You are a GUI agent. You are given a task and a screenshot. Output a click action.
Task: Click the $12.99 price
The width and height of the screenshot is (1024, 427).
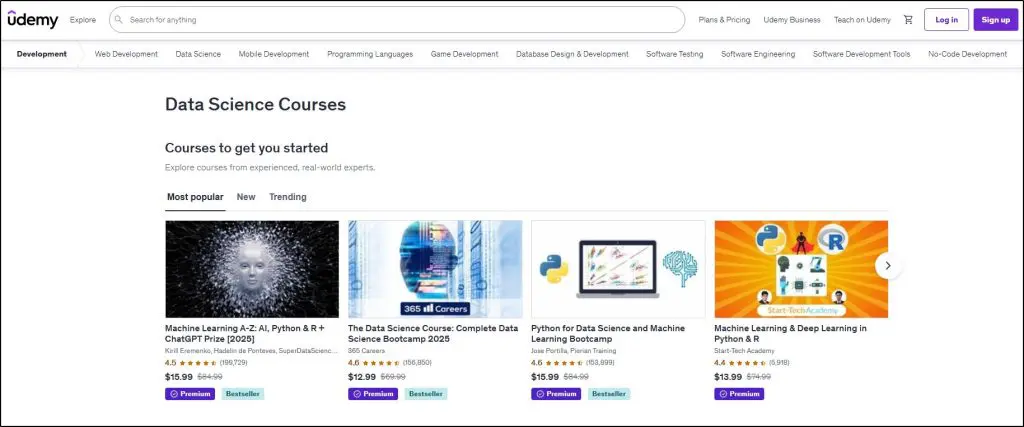(x=362, y=377)
